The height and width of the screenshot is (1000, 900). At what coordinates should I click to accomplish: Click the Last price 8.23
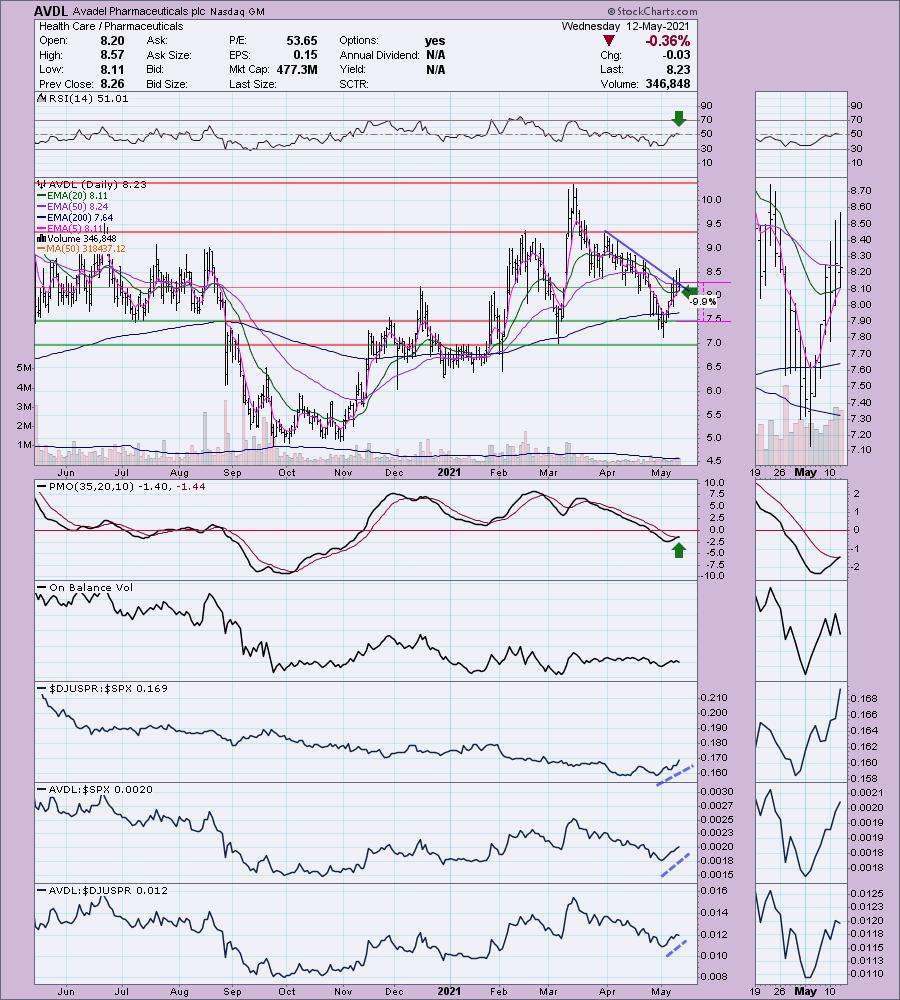pyautogui.click(x=679, y=70)
